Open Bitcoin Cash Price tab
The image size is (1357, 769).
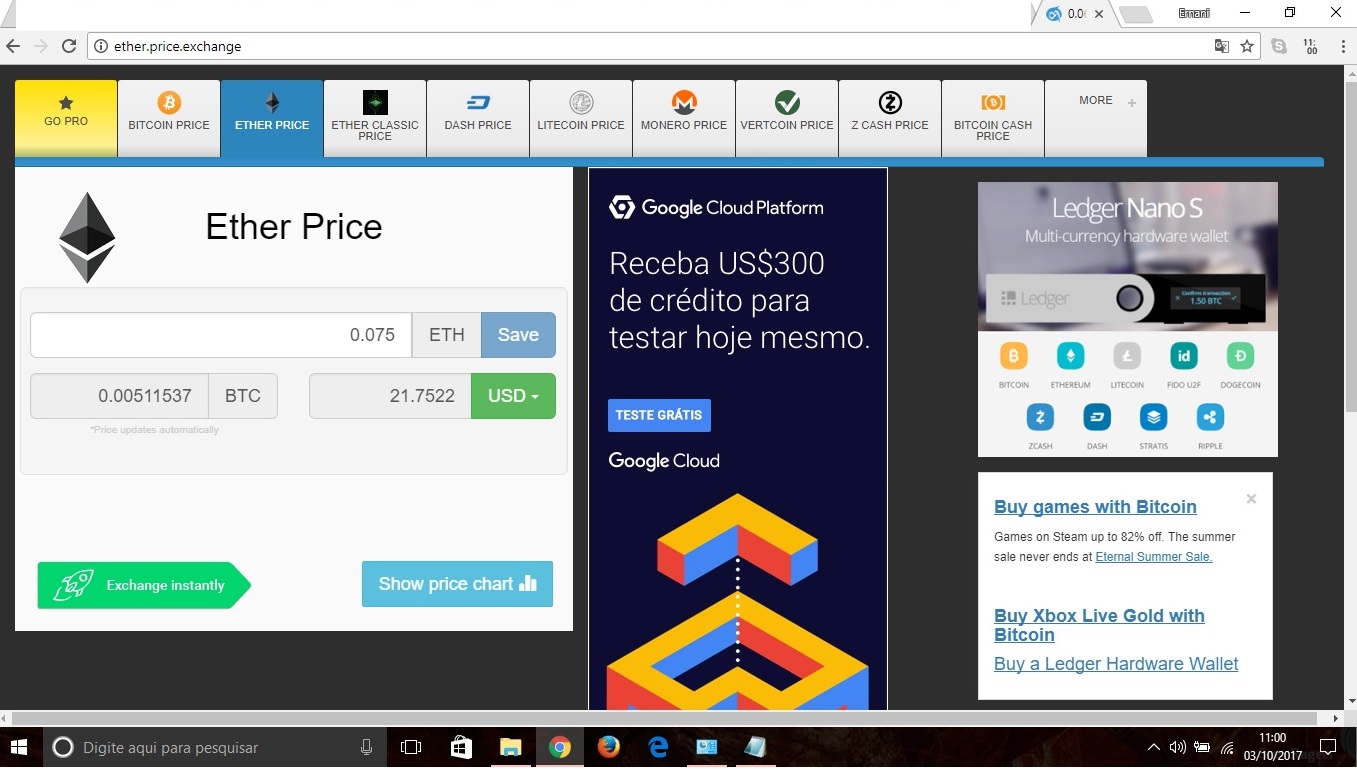pyautogui.click(x=993, y=118)
